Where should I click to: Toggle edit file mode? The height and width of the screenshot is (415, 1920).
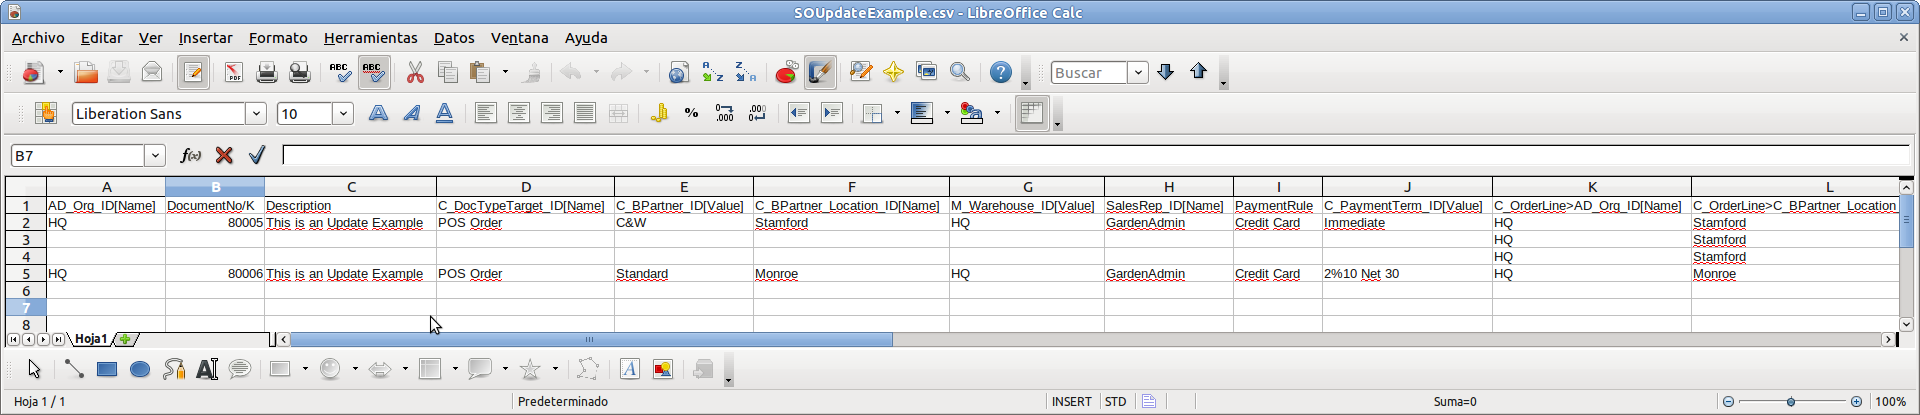193,73
